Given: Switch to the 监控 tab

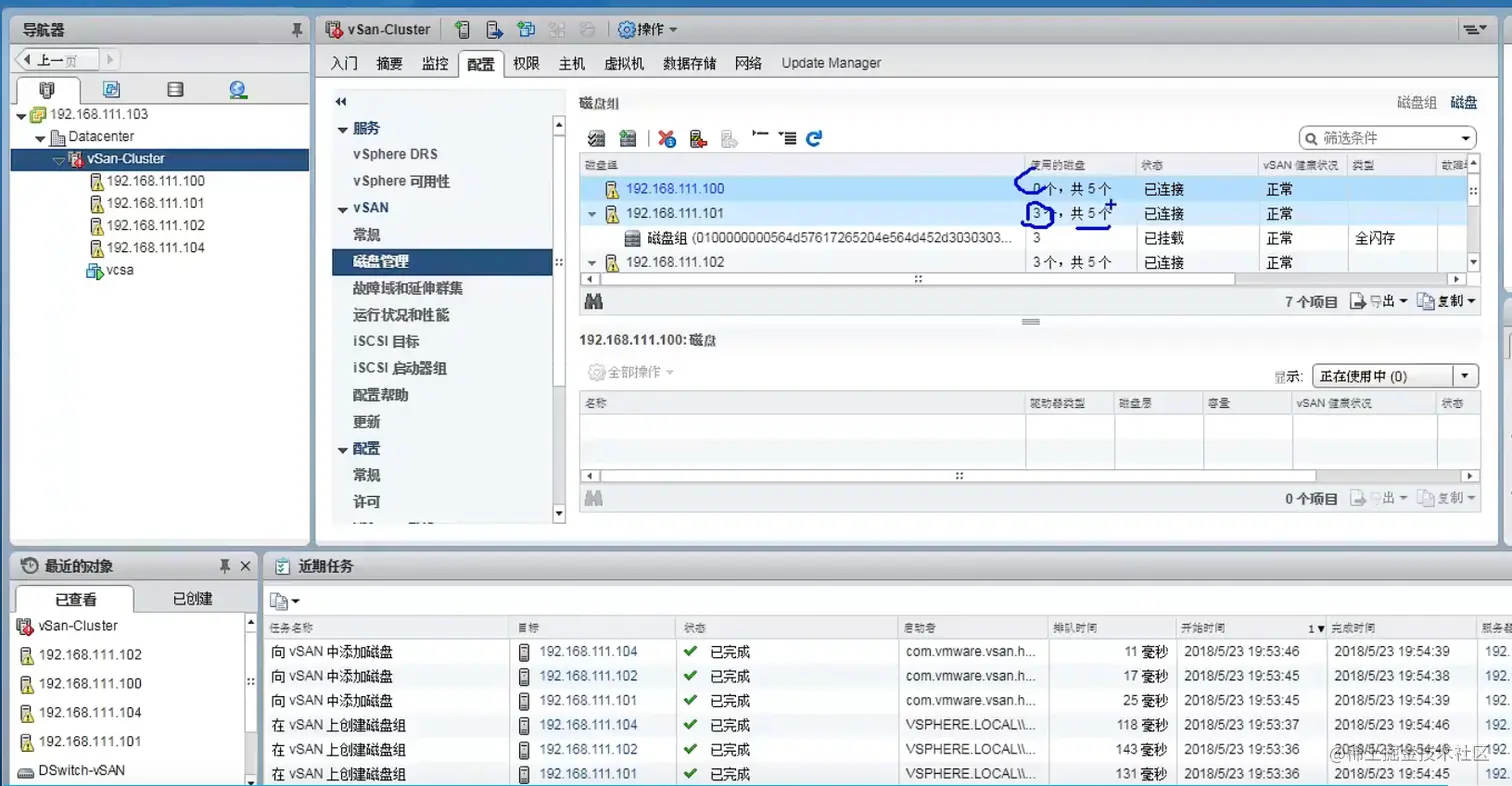Looking at the screenshot, I should (x=435, y=63).
